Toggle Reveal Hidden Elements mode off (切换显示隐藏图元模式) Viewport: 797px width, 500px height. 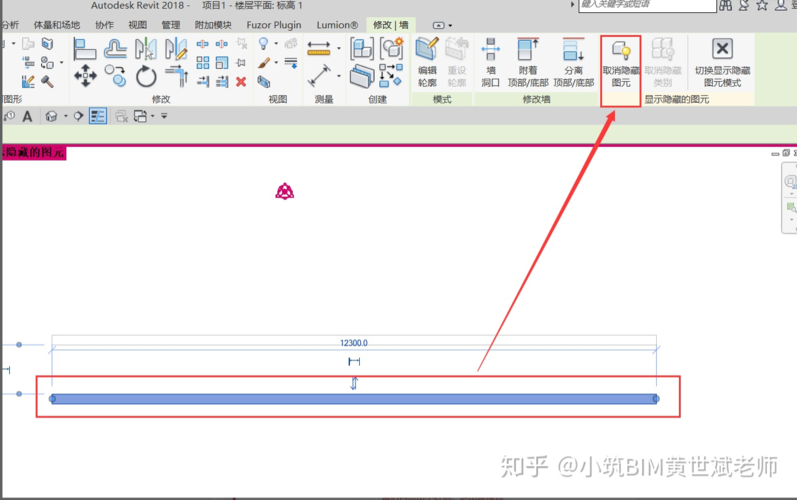(x=722, y=63)
